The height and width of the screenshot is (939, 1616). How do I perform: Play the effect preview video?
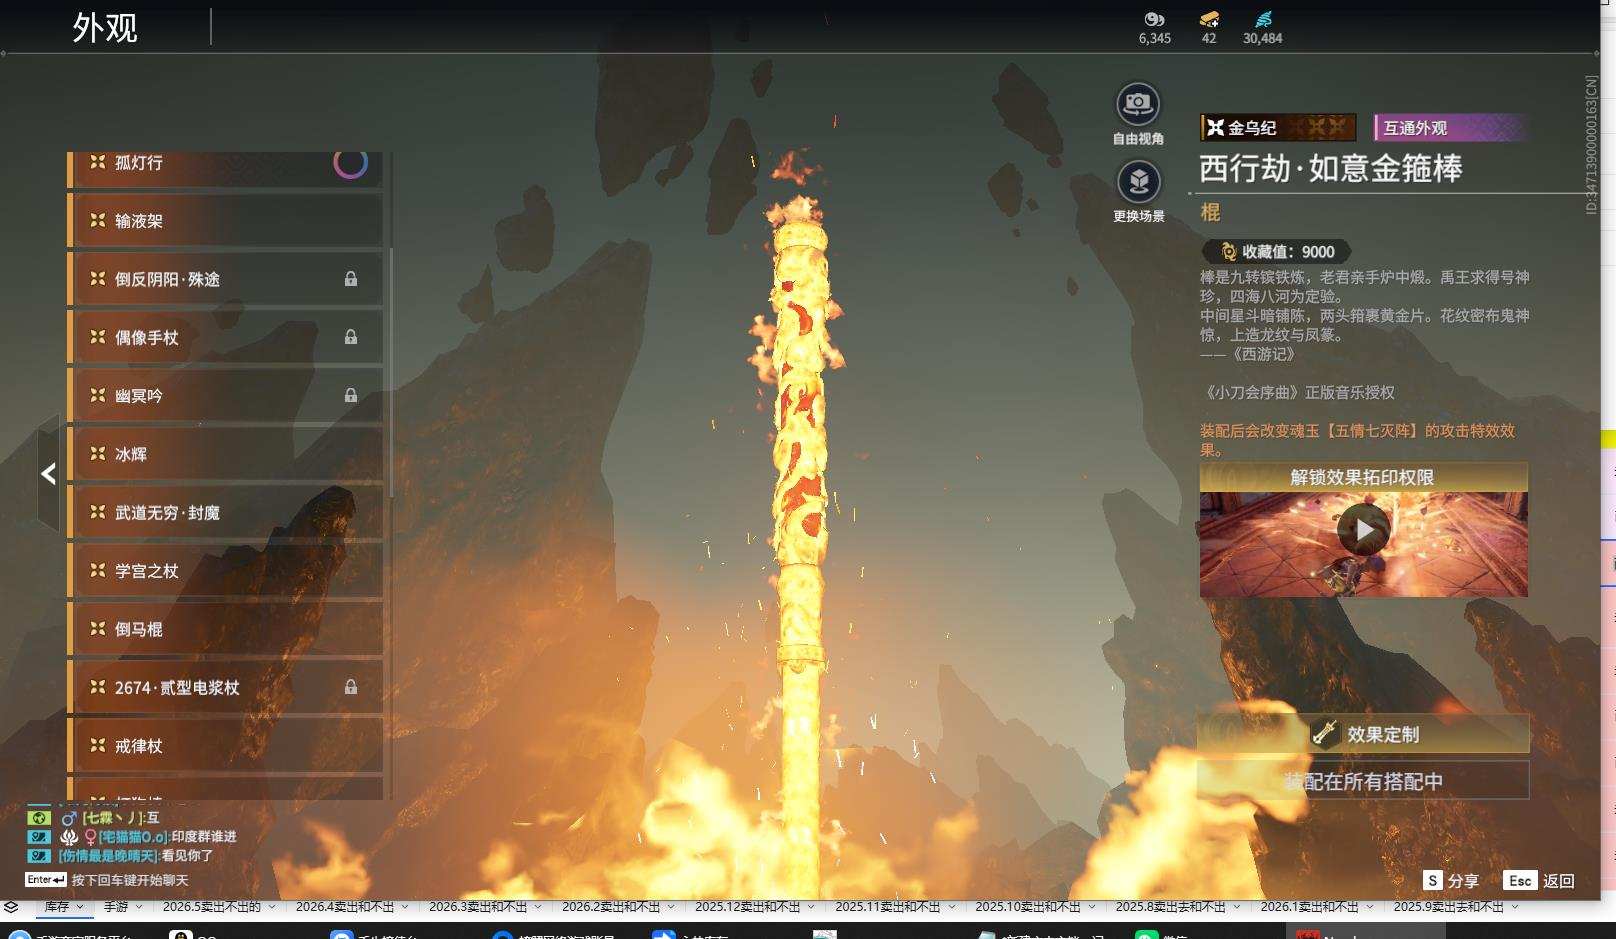tap(1364, 530)
